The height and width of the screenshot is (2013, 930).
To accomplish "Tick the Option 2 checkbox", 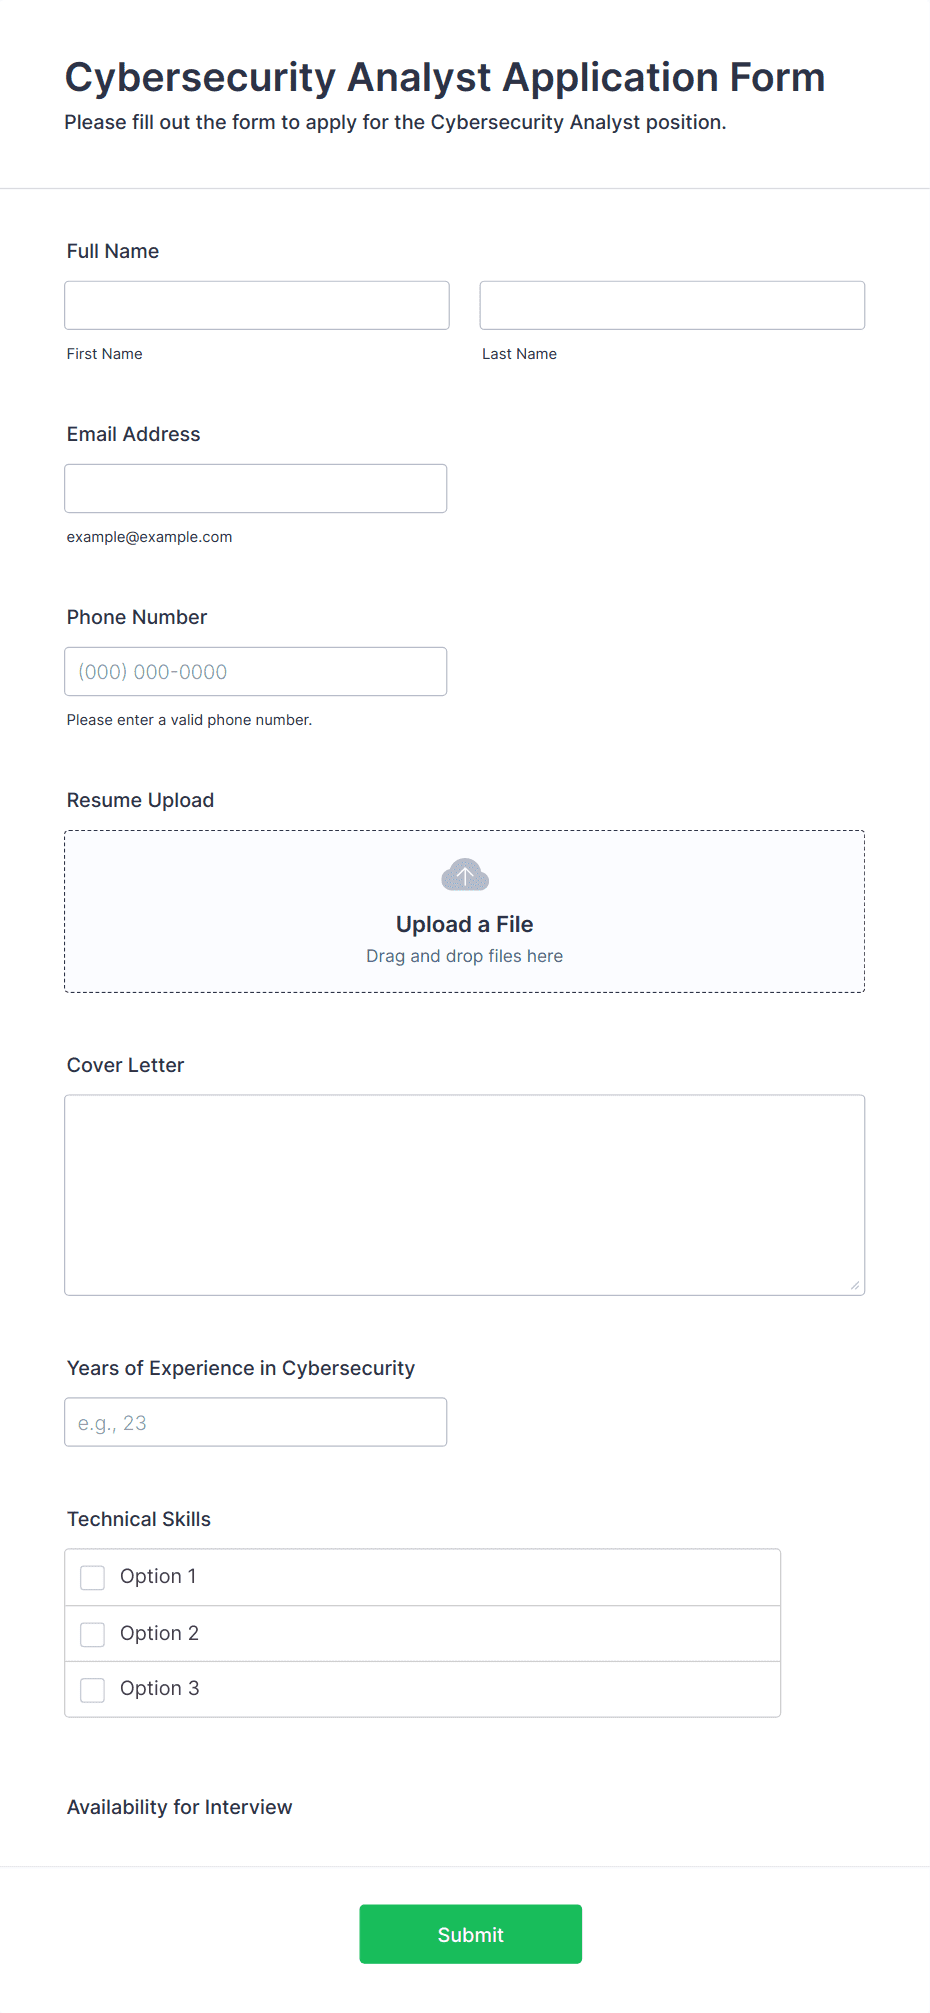I will point(92,1634).
